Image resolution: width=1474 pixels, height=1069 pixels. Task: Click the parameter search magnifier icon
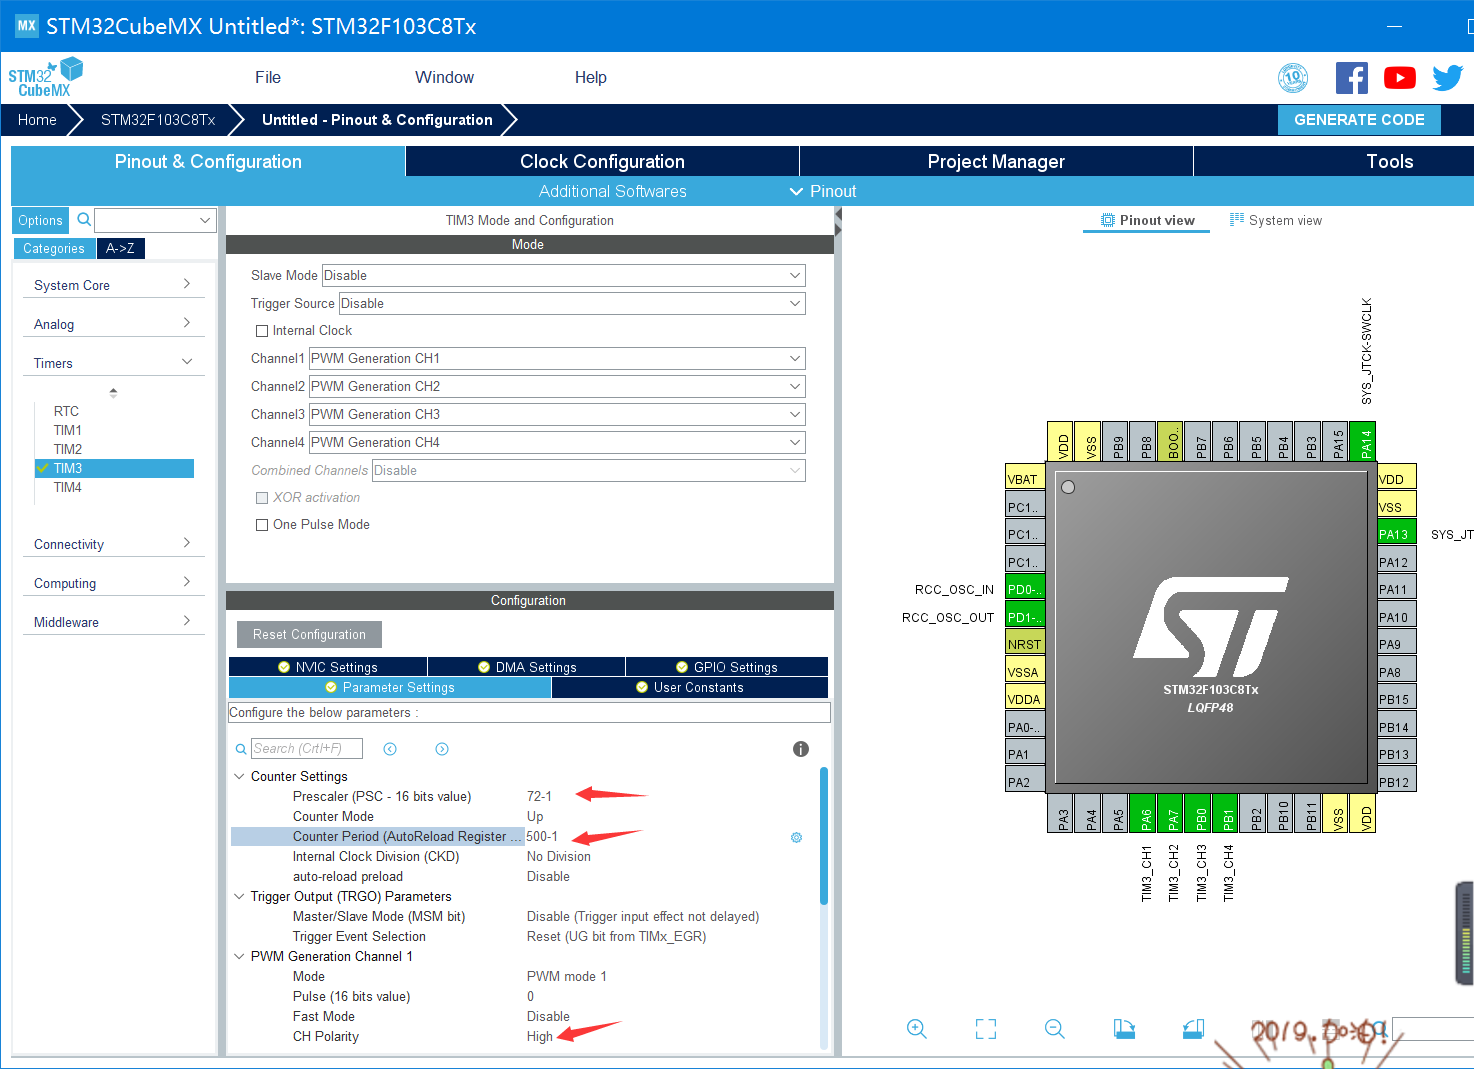(x=241, y=749)
